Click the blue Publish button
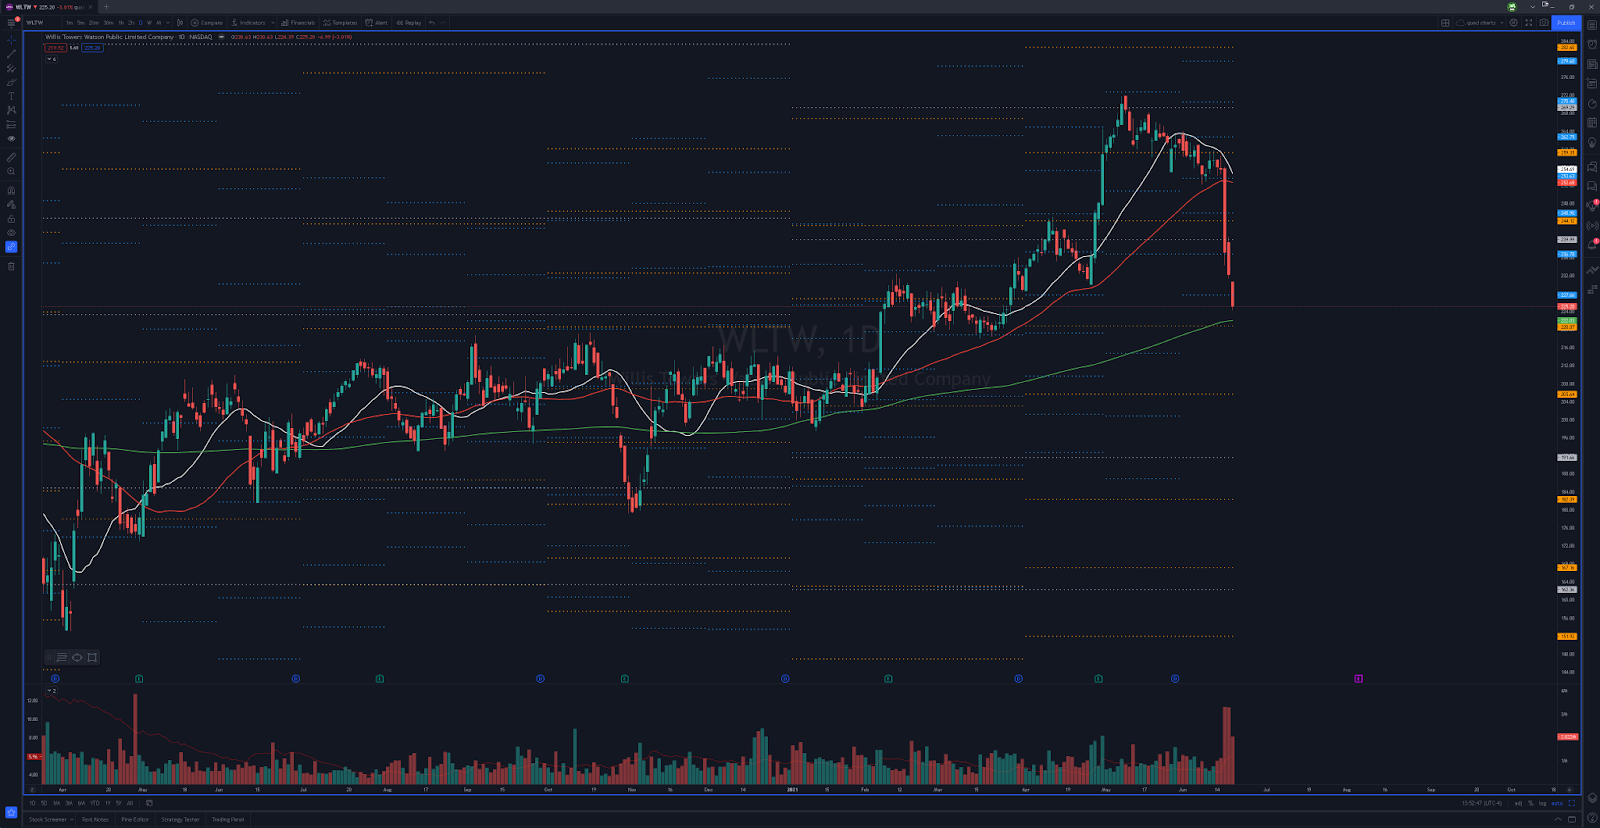The height and width of the screenshot is (828, 1600). [1566, 22]
